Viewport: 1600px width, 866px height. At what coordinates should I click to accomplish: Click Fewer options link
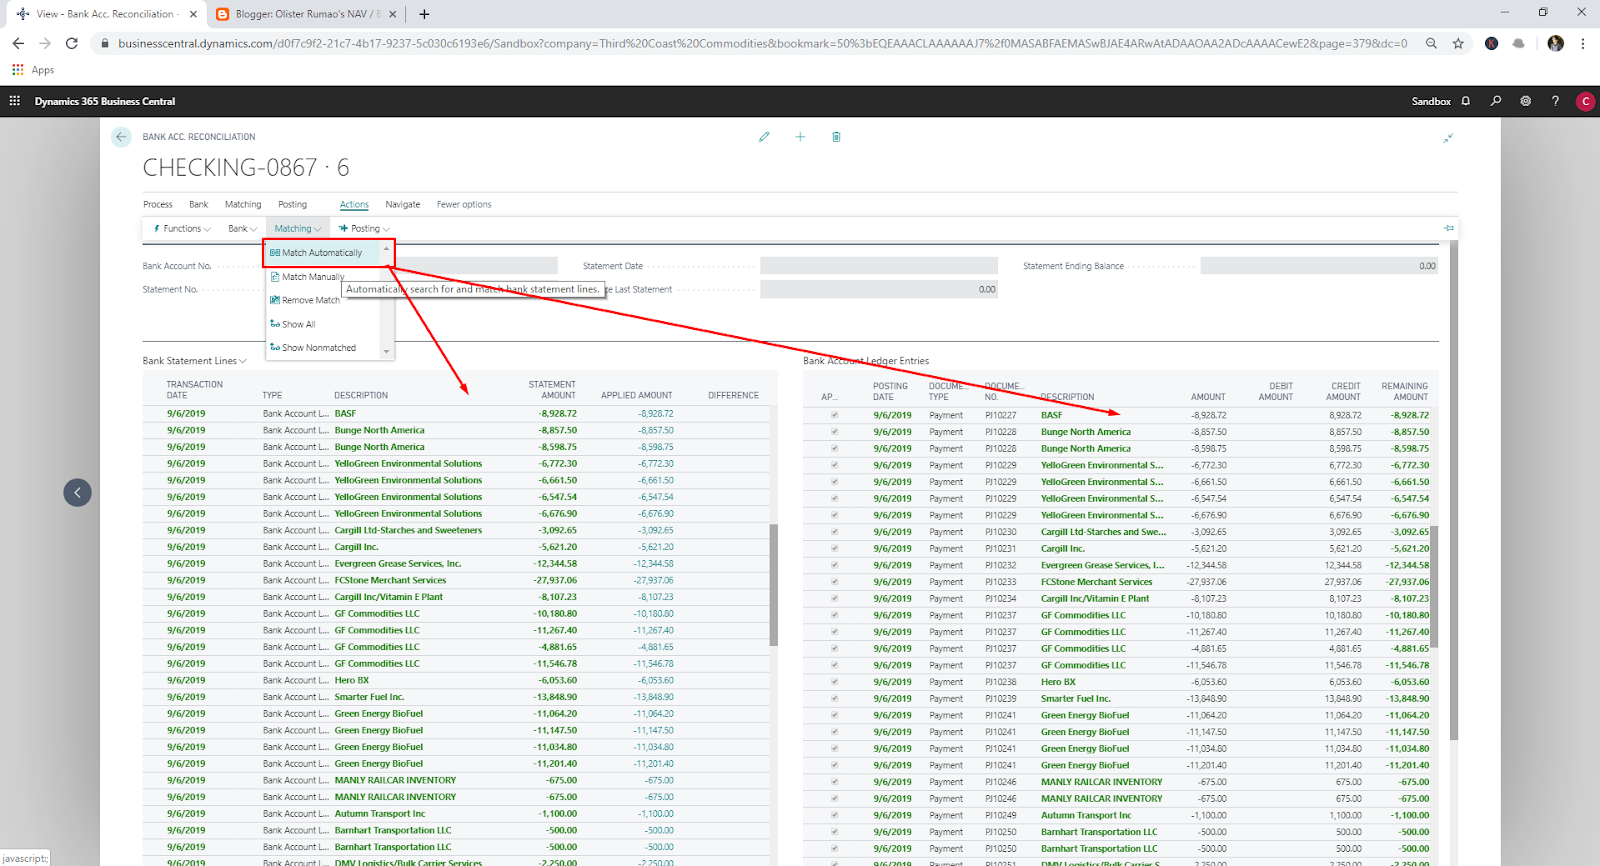pos(464,204)
